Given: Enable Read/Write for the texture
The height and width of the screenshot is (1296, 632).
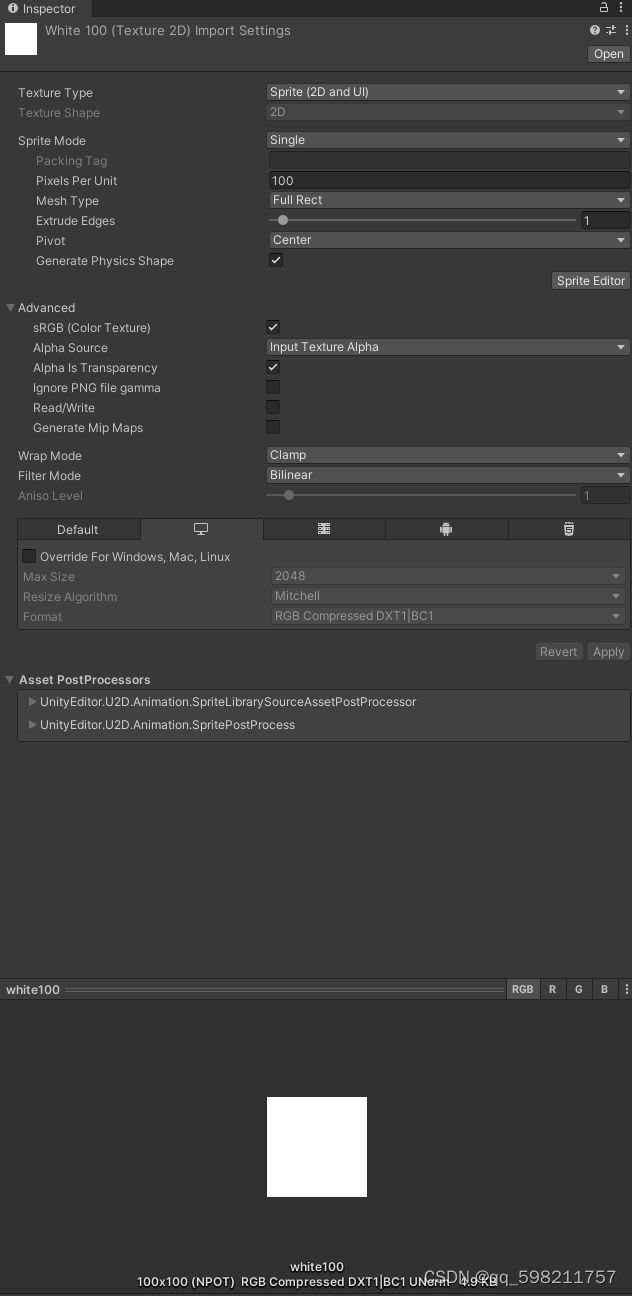Looking at the screenshot, I should (x=272, y=407).
